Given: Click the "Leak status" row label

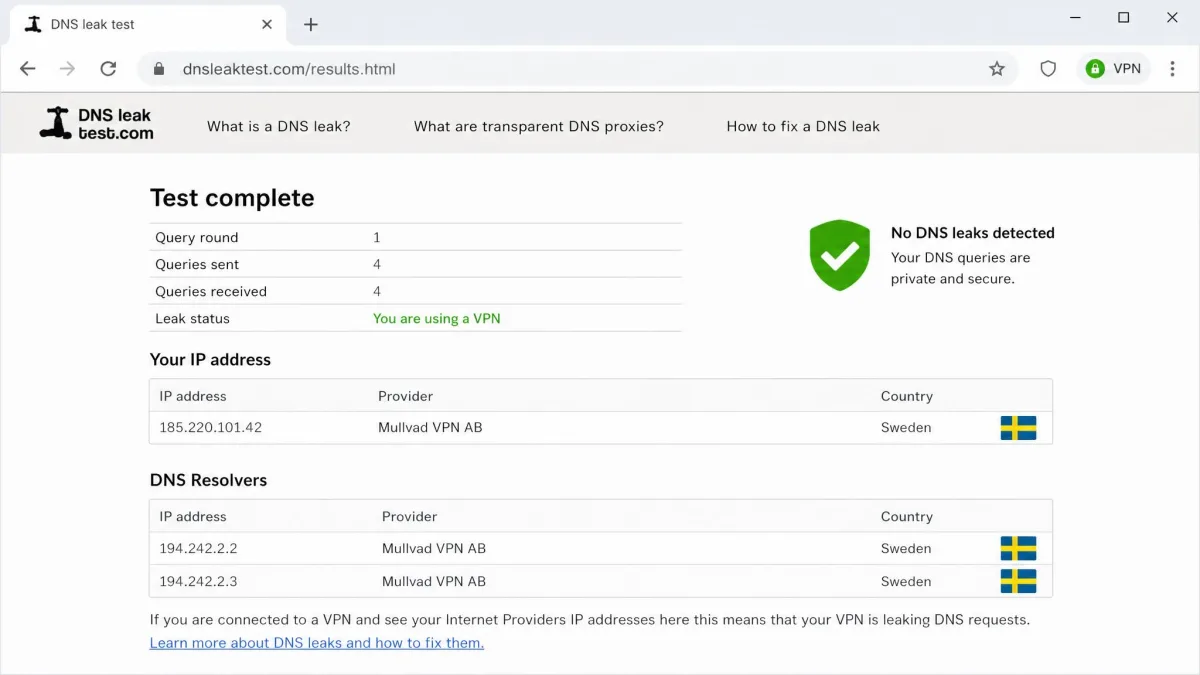Looking at the screenshot, I should click(192, 318).
